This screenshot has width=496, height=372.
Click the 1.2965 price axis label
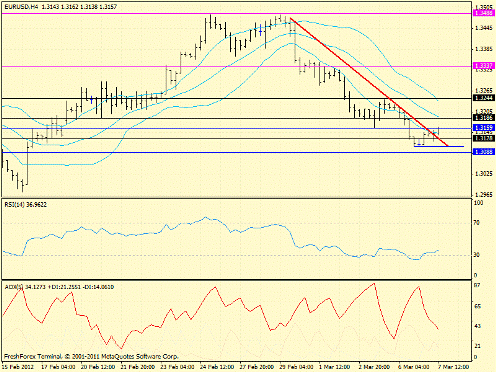click(x=484, y=194)
